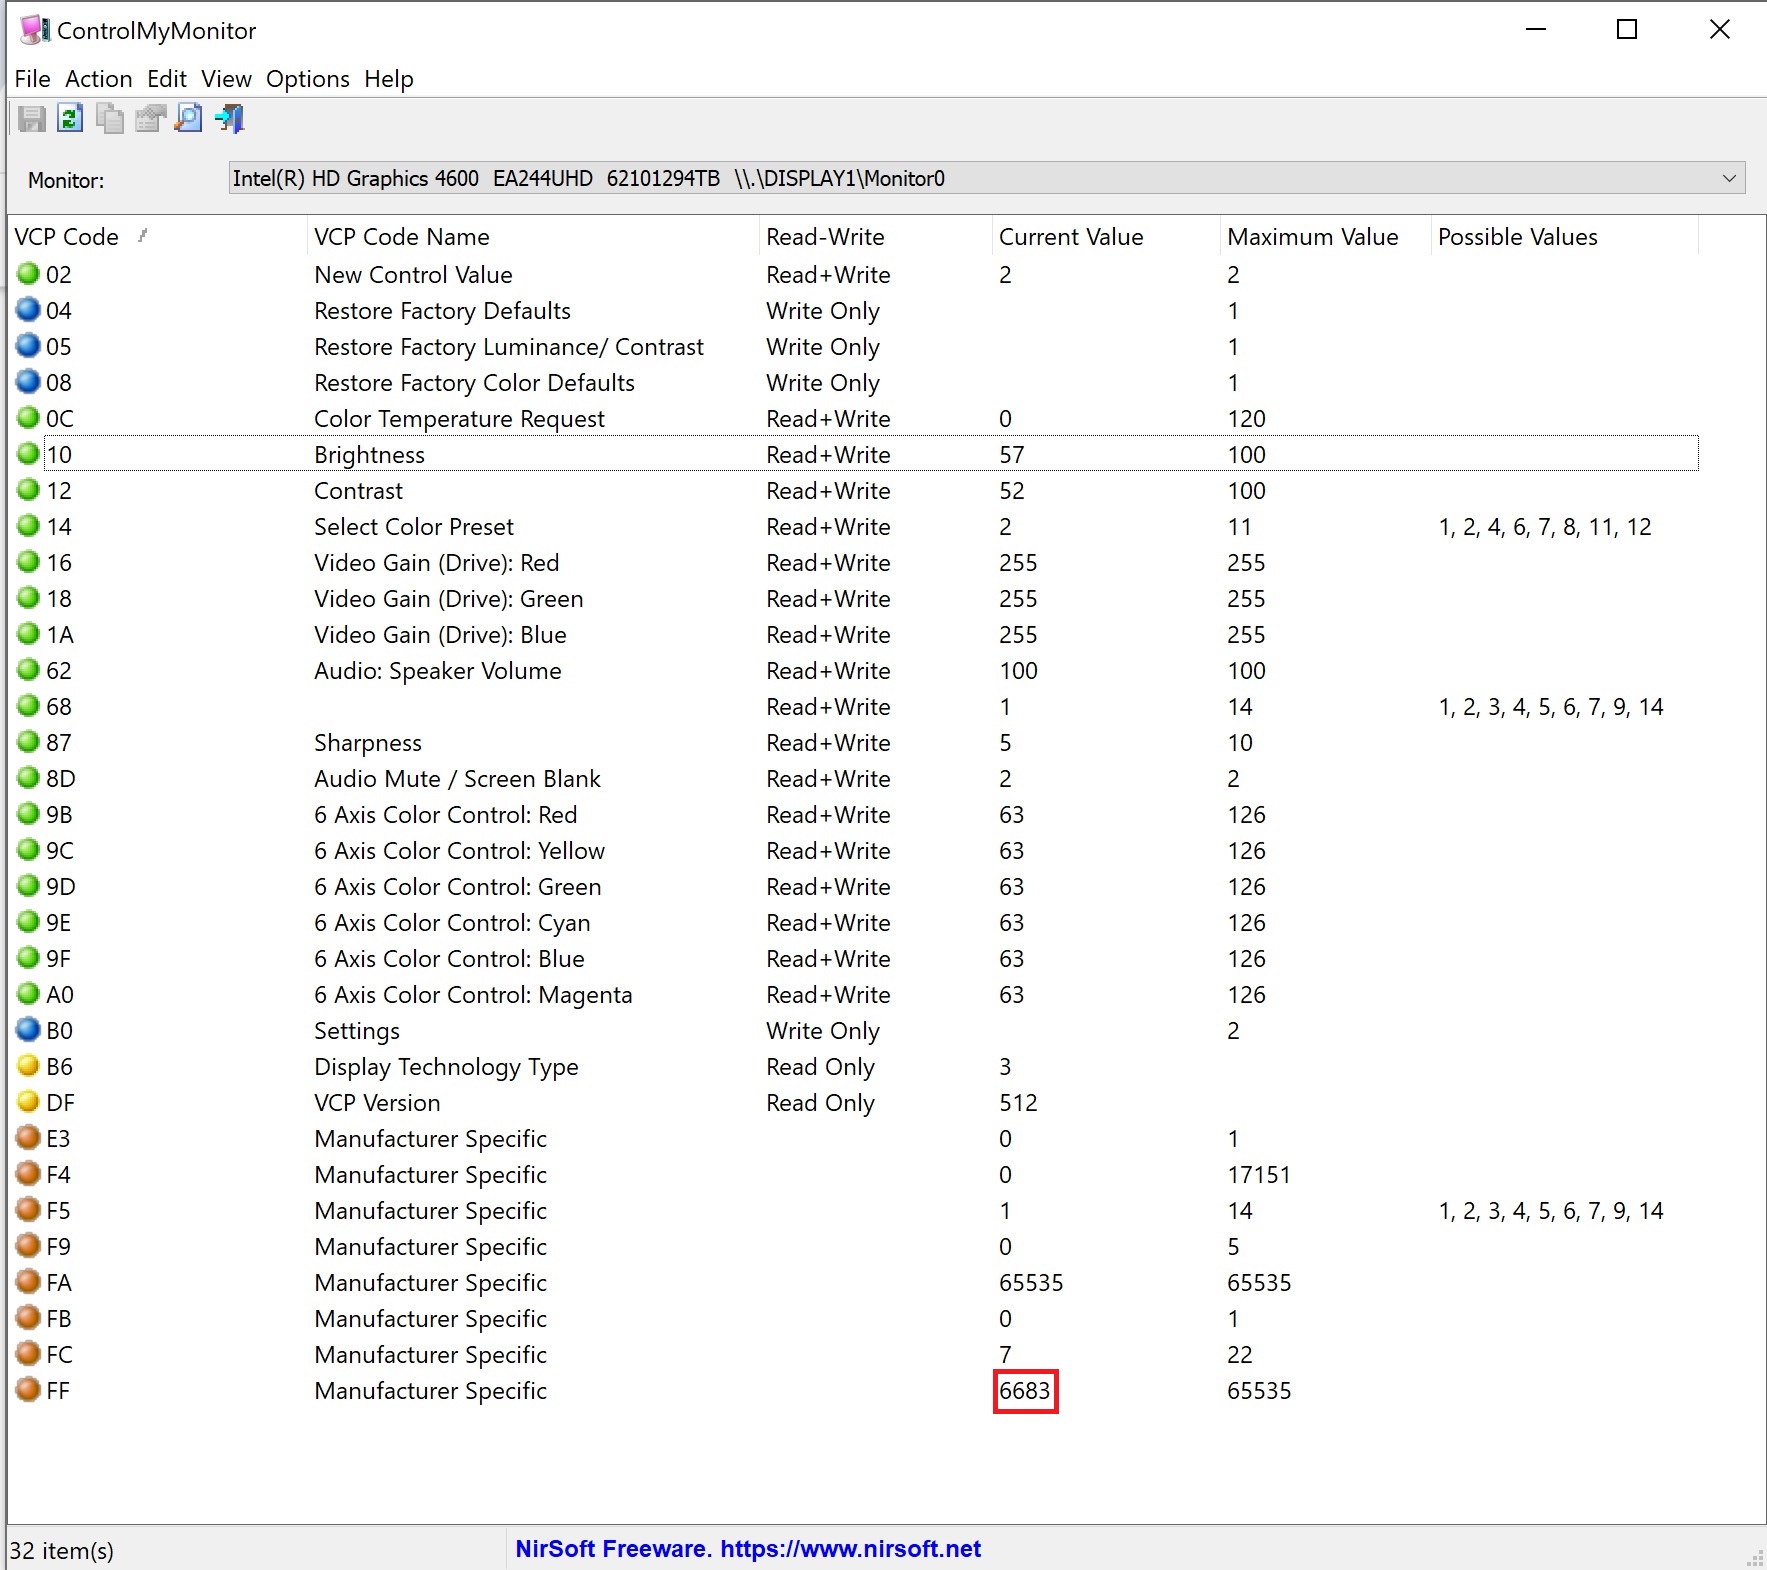Click the Save floppy disk toolbar icon

(x=31, y=119)
